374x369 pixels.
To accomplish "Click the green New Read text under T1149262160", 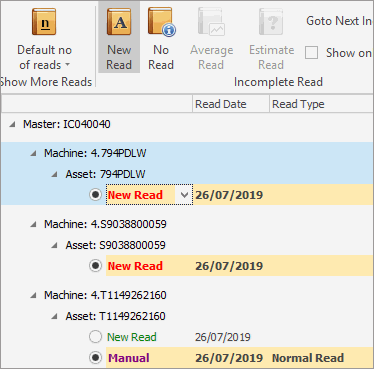I will (132, 337).
